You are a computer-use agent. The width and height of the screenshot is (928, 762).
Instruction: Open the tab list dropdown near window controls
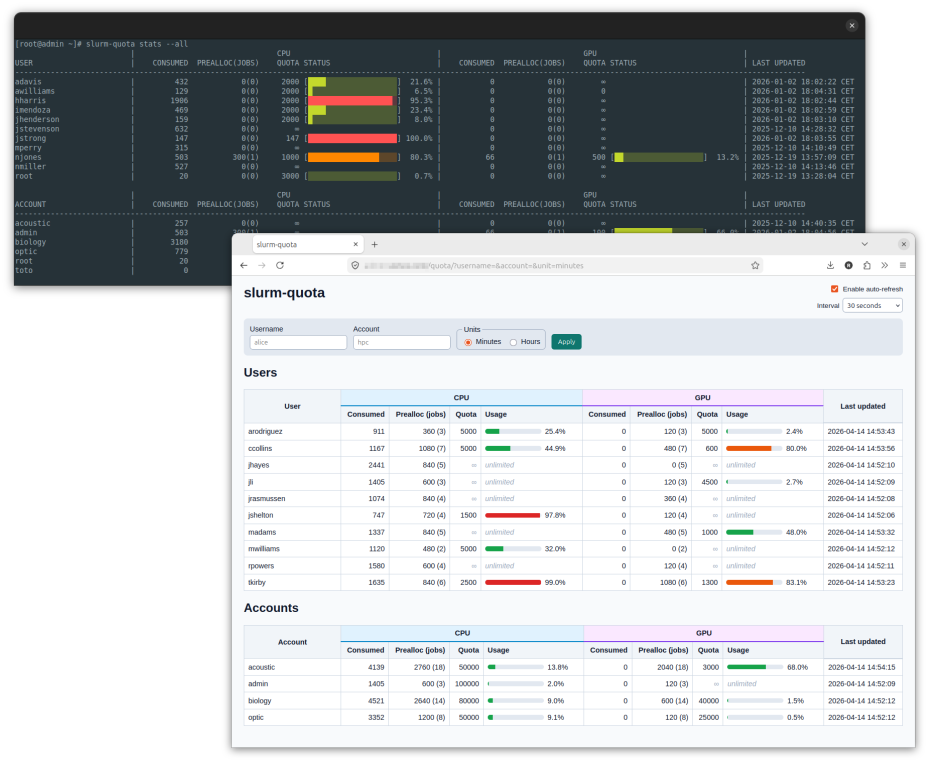865,243
